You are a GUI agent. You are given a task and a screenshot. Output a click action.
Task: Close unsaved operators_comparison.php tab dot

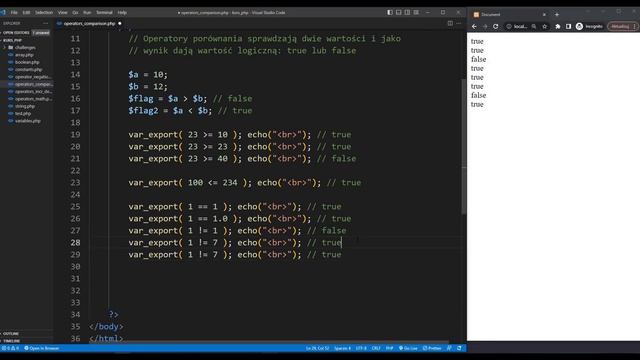tap(120, 23)
